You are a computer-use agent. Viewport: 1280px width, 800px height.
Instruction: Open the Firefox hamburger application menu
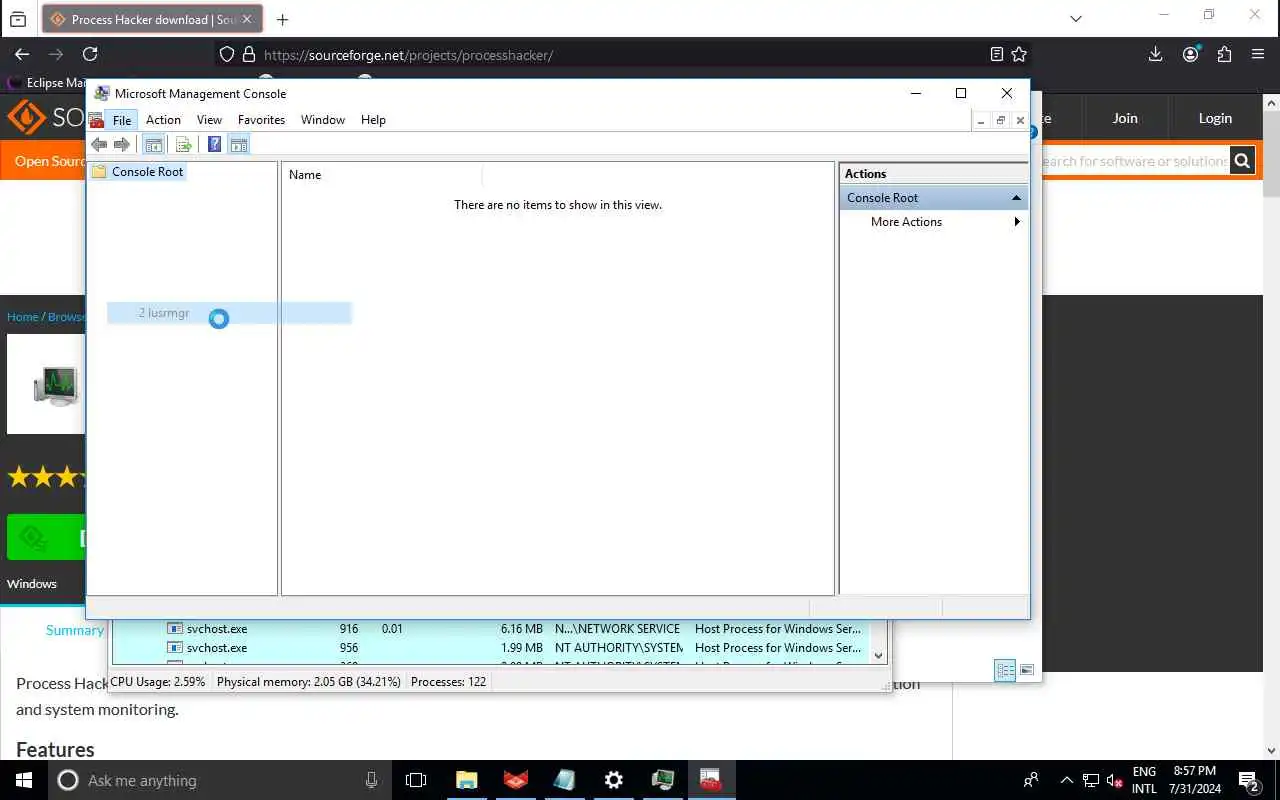1258,55
